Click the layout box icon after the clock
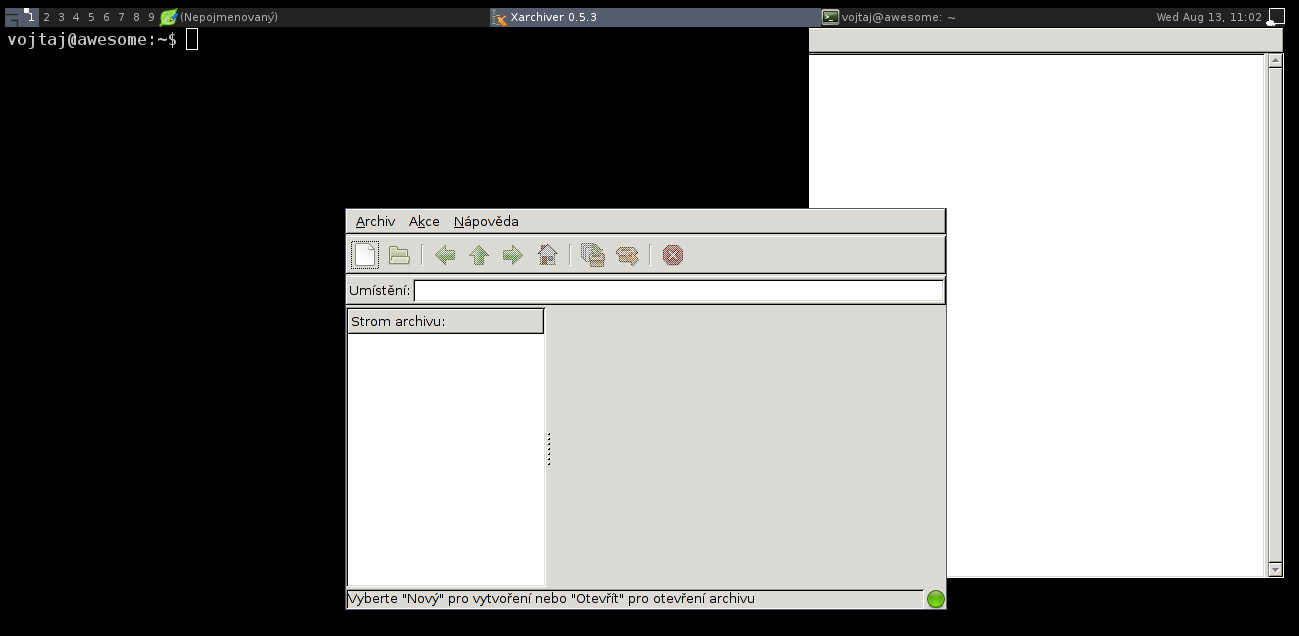The width and height of the screenshot is (1299, 636). (x=1276, y=17)
